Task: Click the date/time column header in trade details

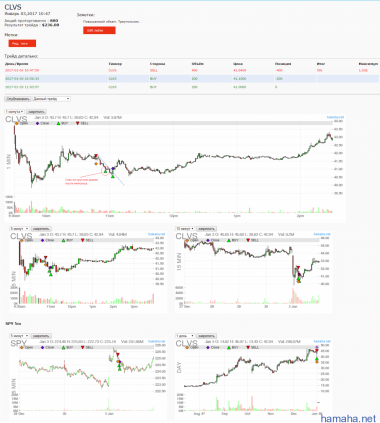Action: click(x=16, y=63)
